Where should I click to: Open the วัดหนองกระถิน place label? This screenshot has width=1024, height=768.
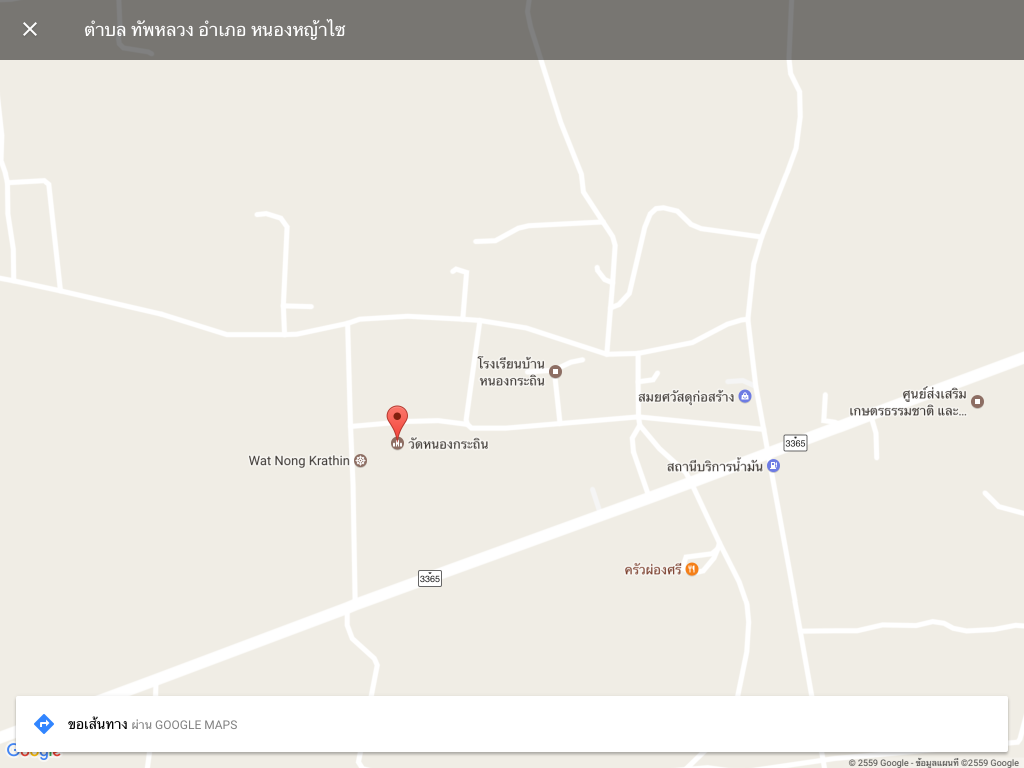pos(448,444)
